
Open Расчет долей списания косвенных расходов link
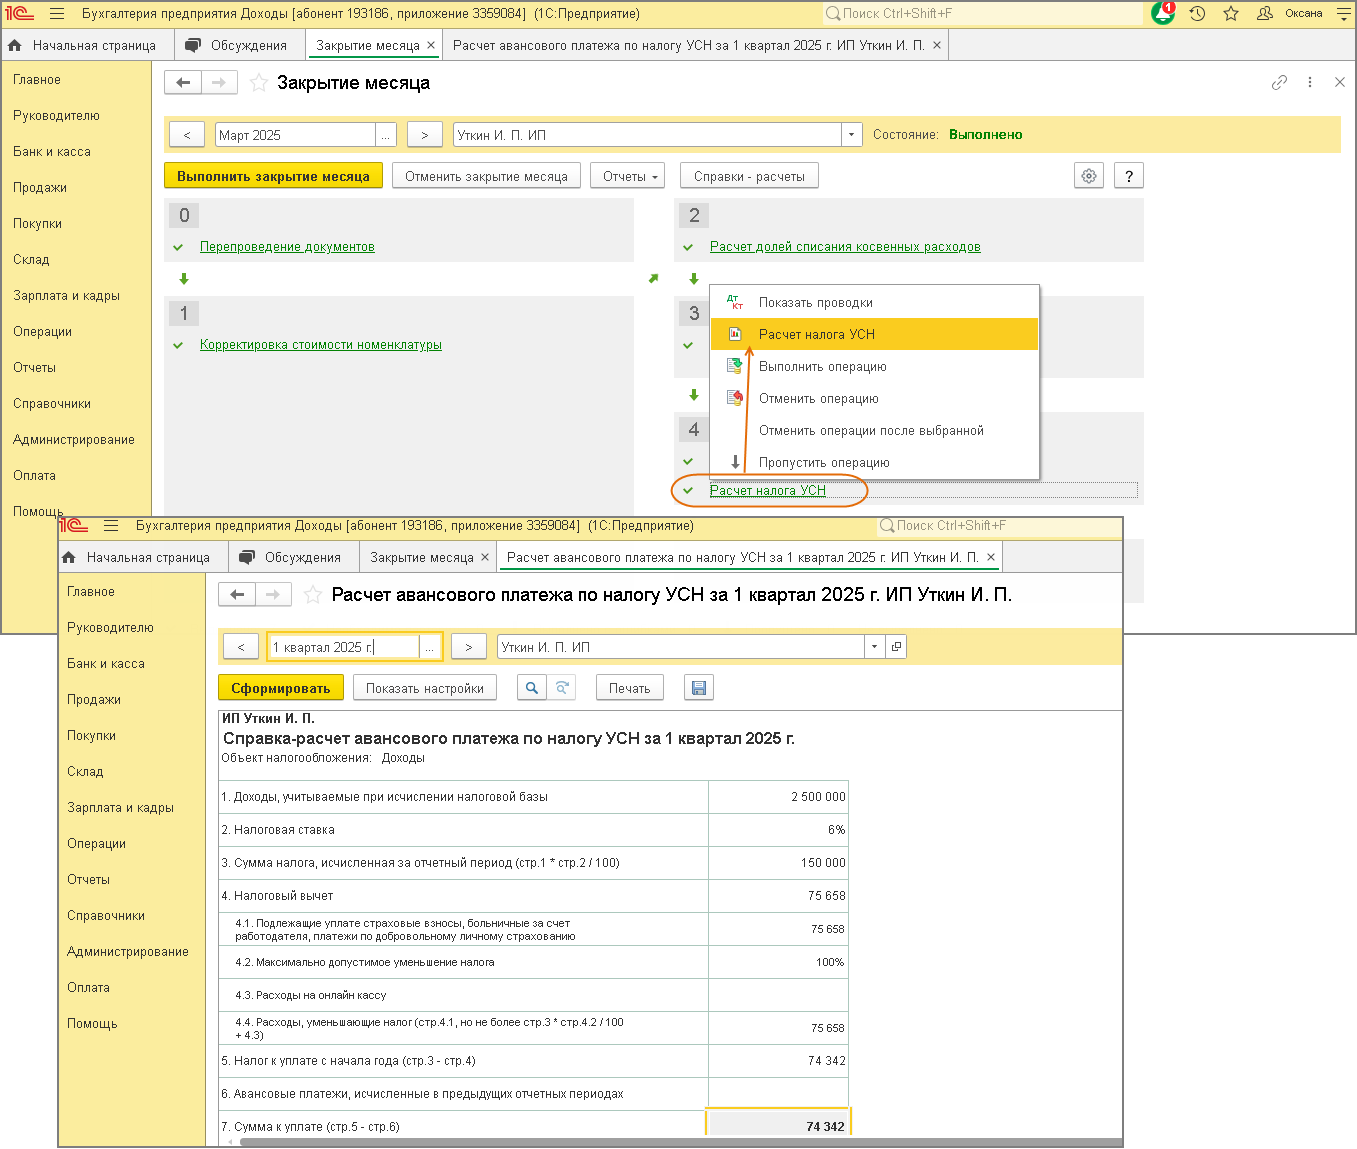(845, 247)
